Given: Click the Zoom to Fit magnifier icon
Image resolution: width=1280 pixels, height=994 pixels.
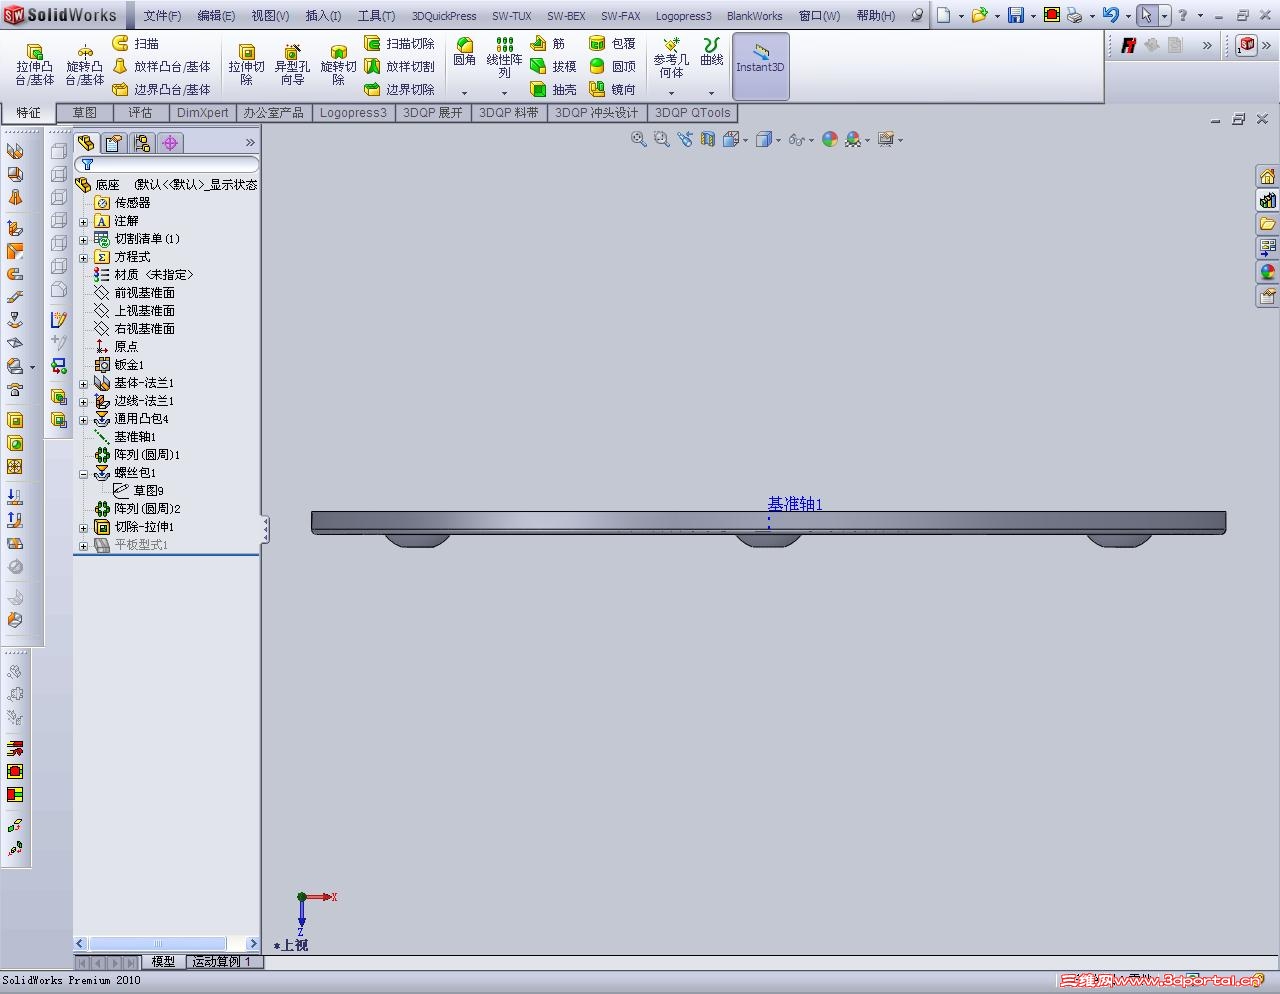Looking at the screenshot, I should (638, 139).
